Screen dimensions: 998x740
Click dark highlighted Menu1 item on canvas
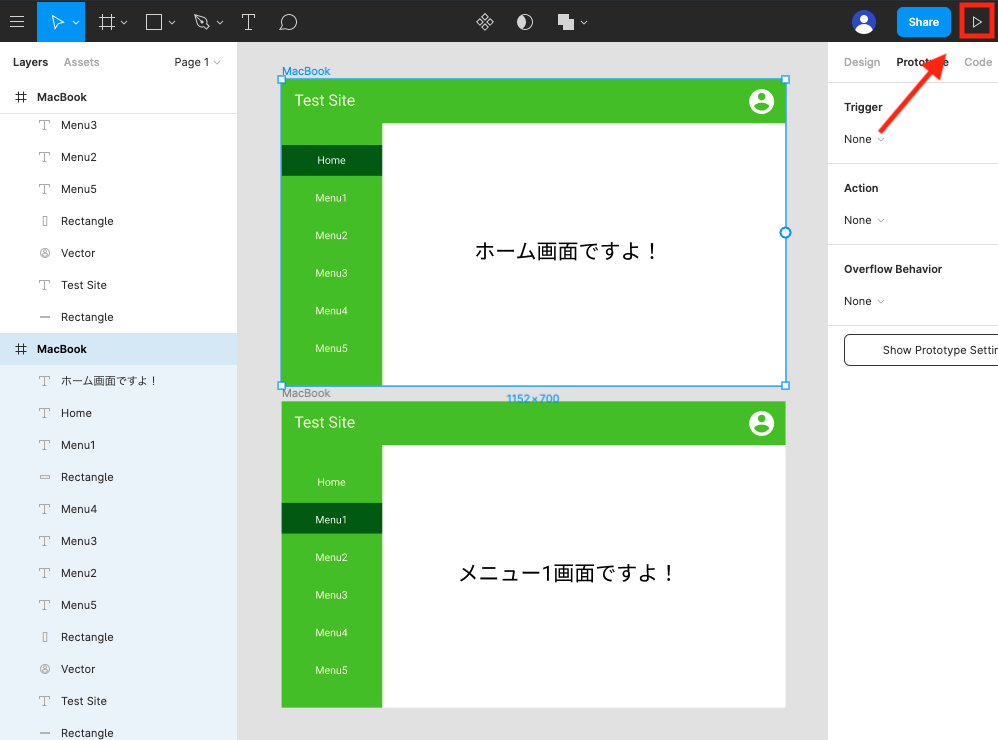(x=332, y=520)
